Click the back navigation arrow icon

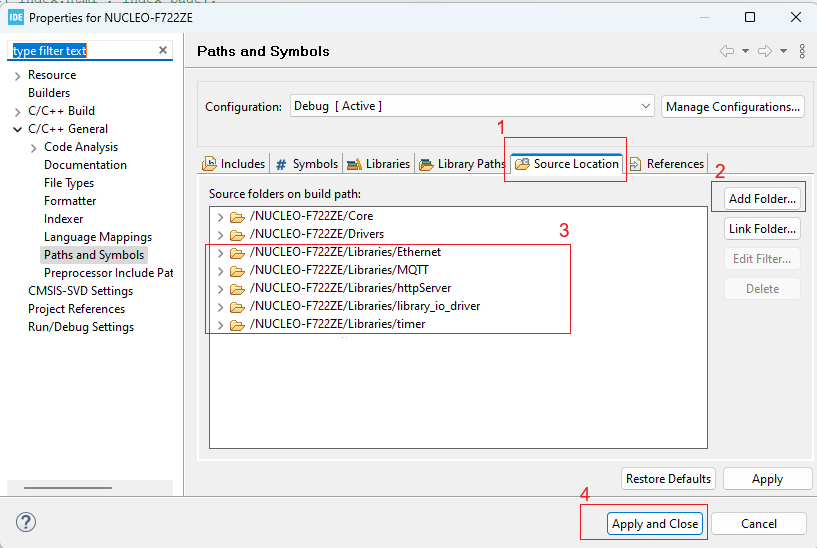pos(727,51)
